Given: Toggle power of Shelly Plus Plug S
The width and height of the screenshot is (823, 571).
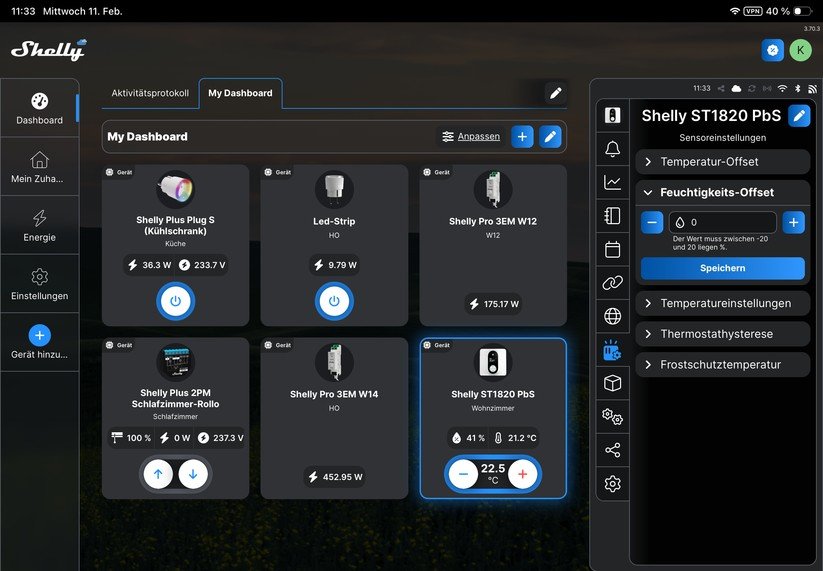Looking at the screenshot, I should [x=175, y=301].
